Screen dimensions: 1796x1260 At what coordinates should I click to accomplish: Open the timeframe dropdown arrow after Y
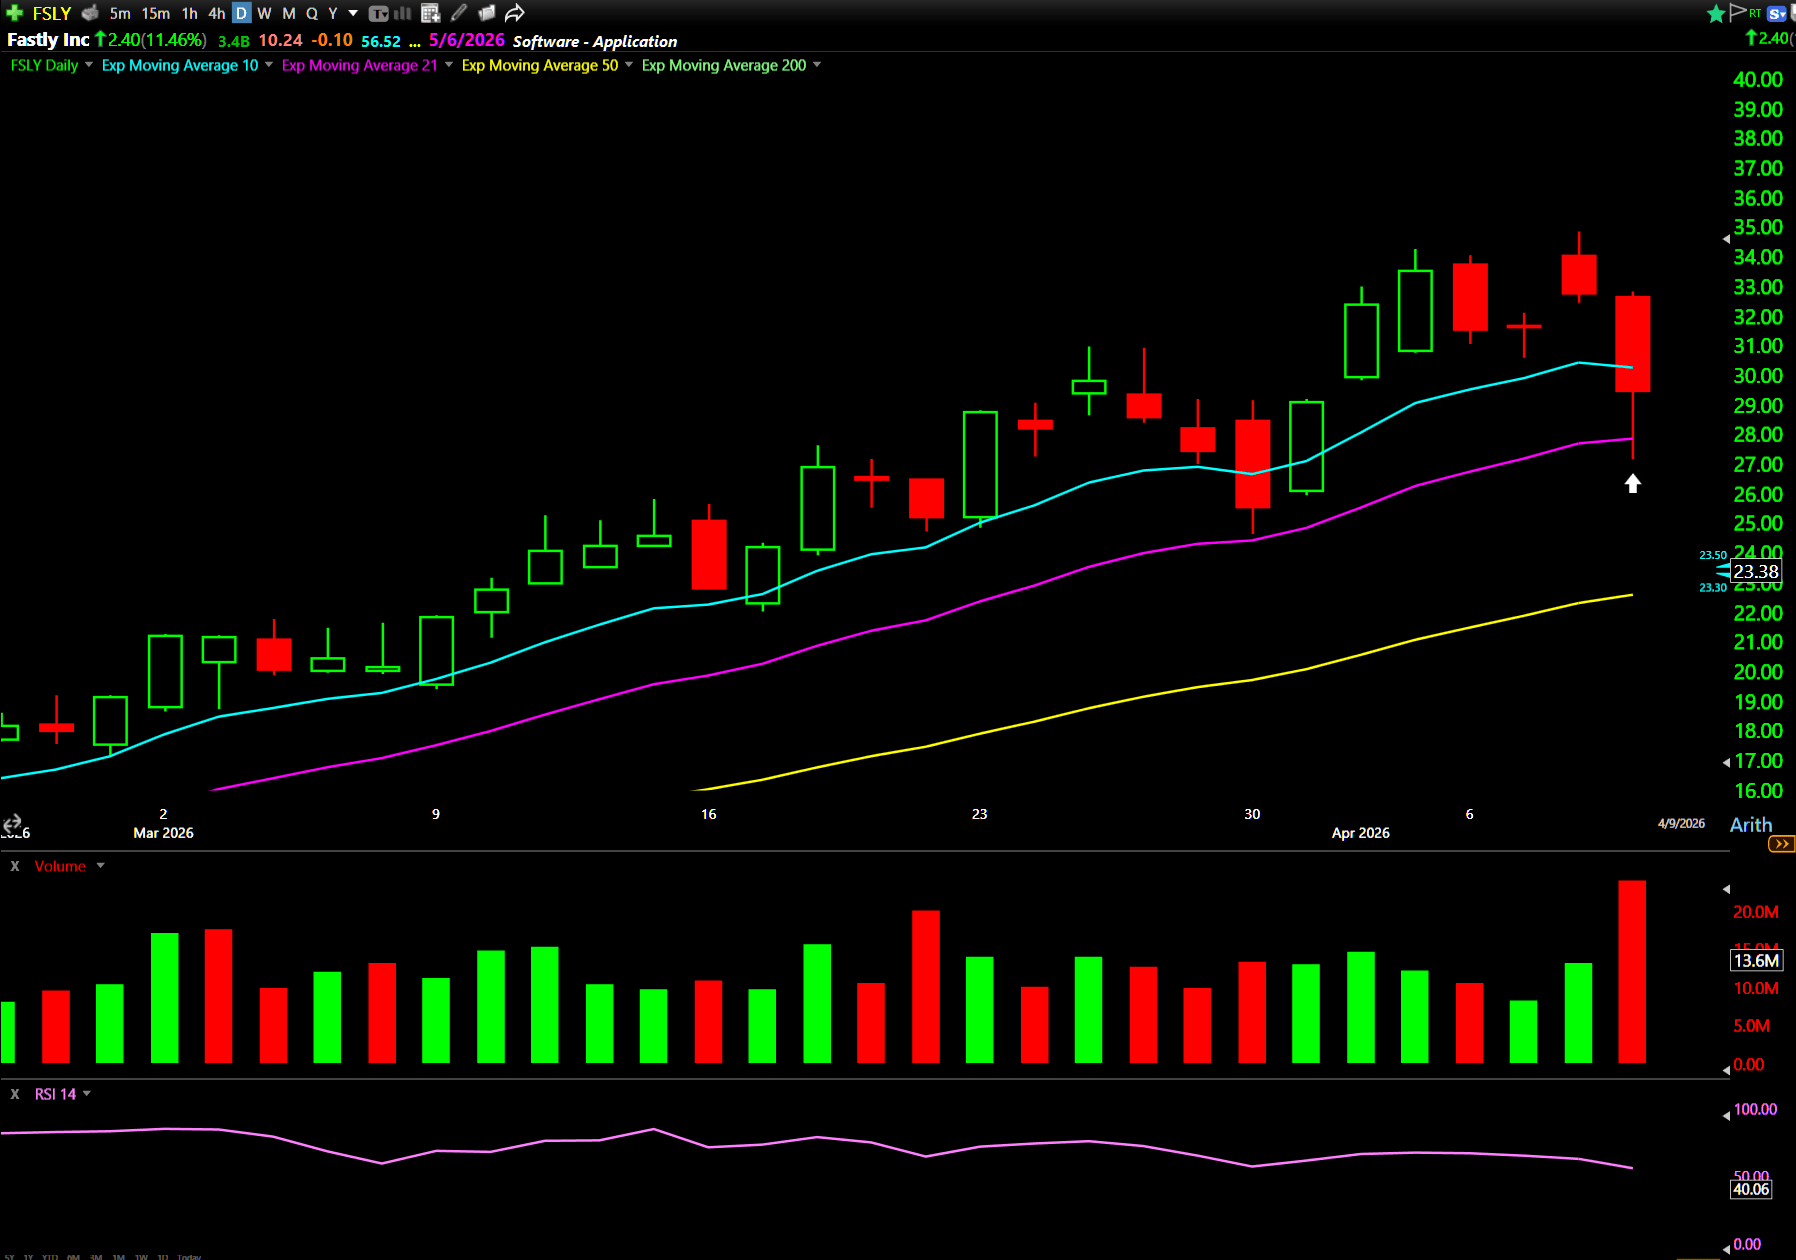353,13
